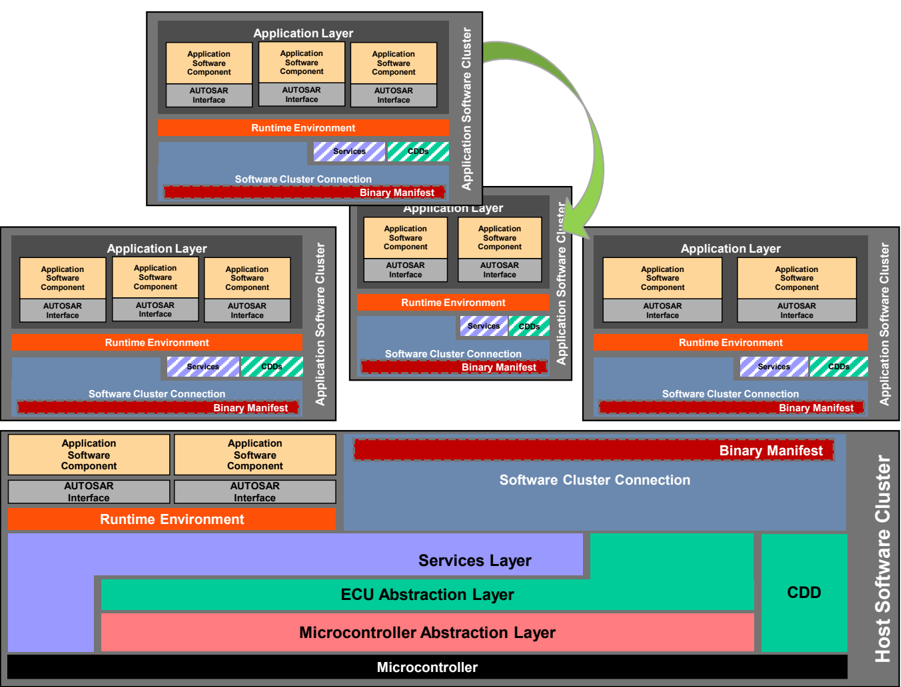Select the CDDs box in the left cluster

(x=271, y=366)
